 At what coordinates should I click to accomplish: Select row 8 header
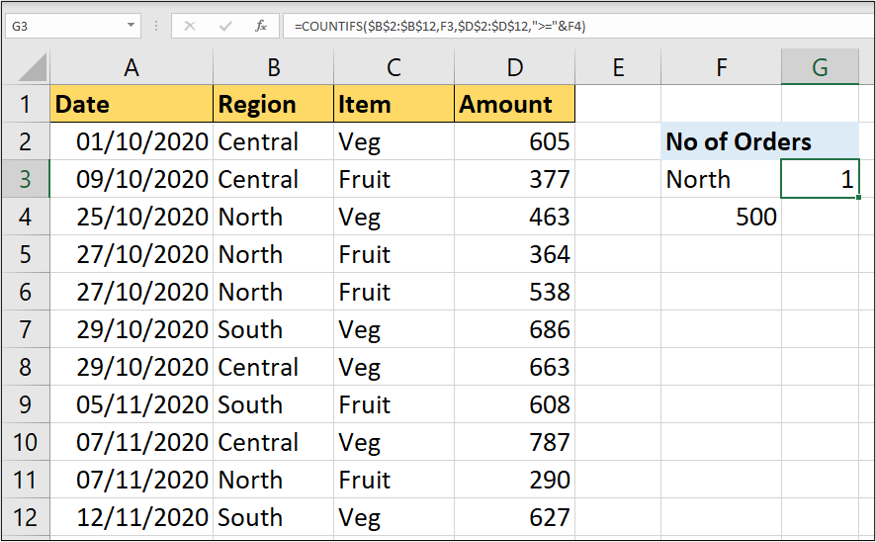click(25, 367)
